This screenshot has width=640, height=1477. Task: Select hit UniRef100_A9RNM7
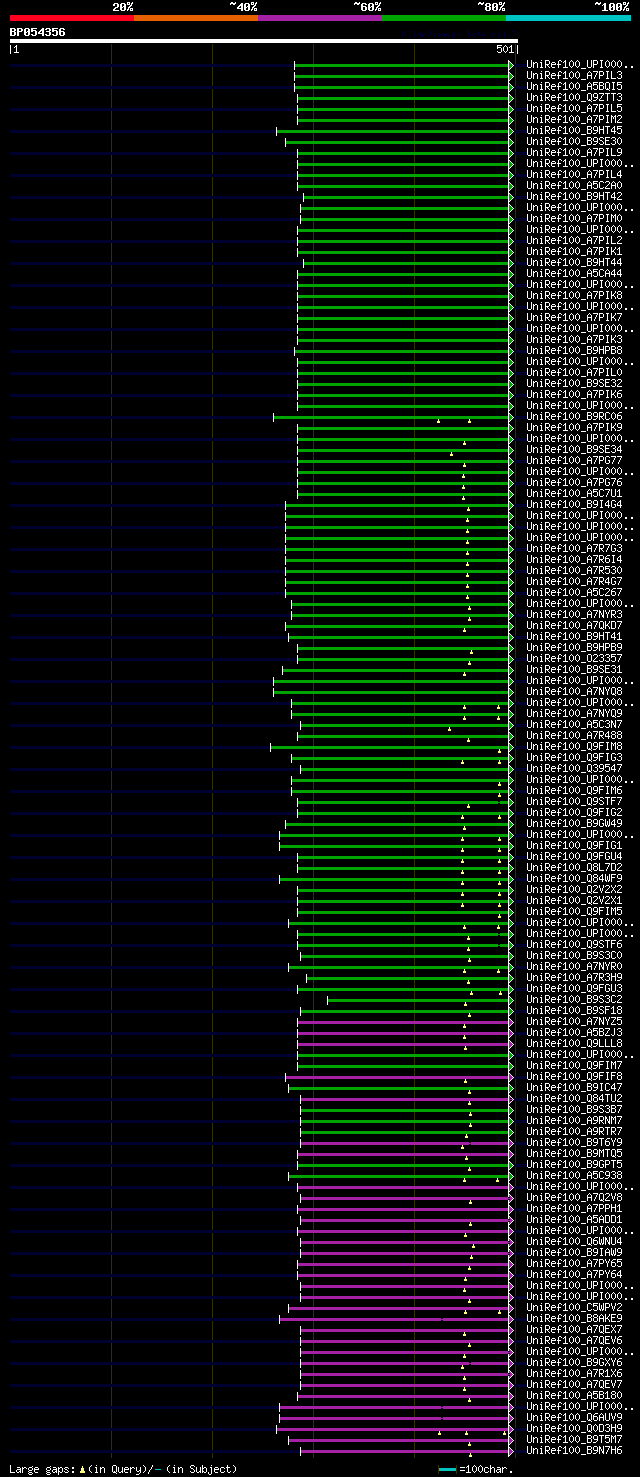pyautogui.click(x=574, y=1120)
